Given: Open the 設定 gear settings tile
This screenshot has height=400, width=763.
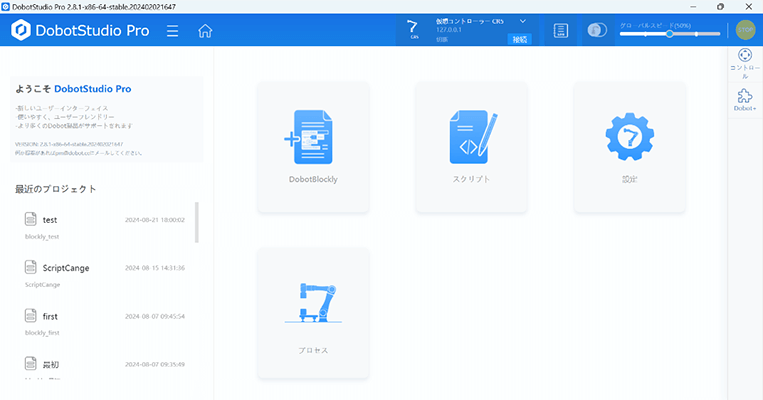Looking at the screenshot, I should [x=629, y=147].
